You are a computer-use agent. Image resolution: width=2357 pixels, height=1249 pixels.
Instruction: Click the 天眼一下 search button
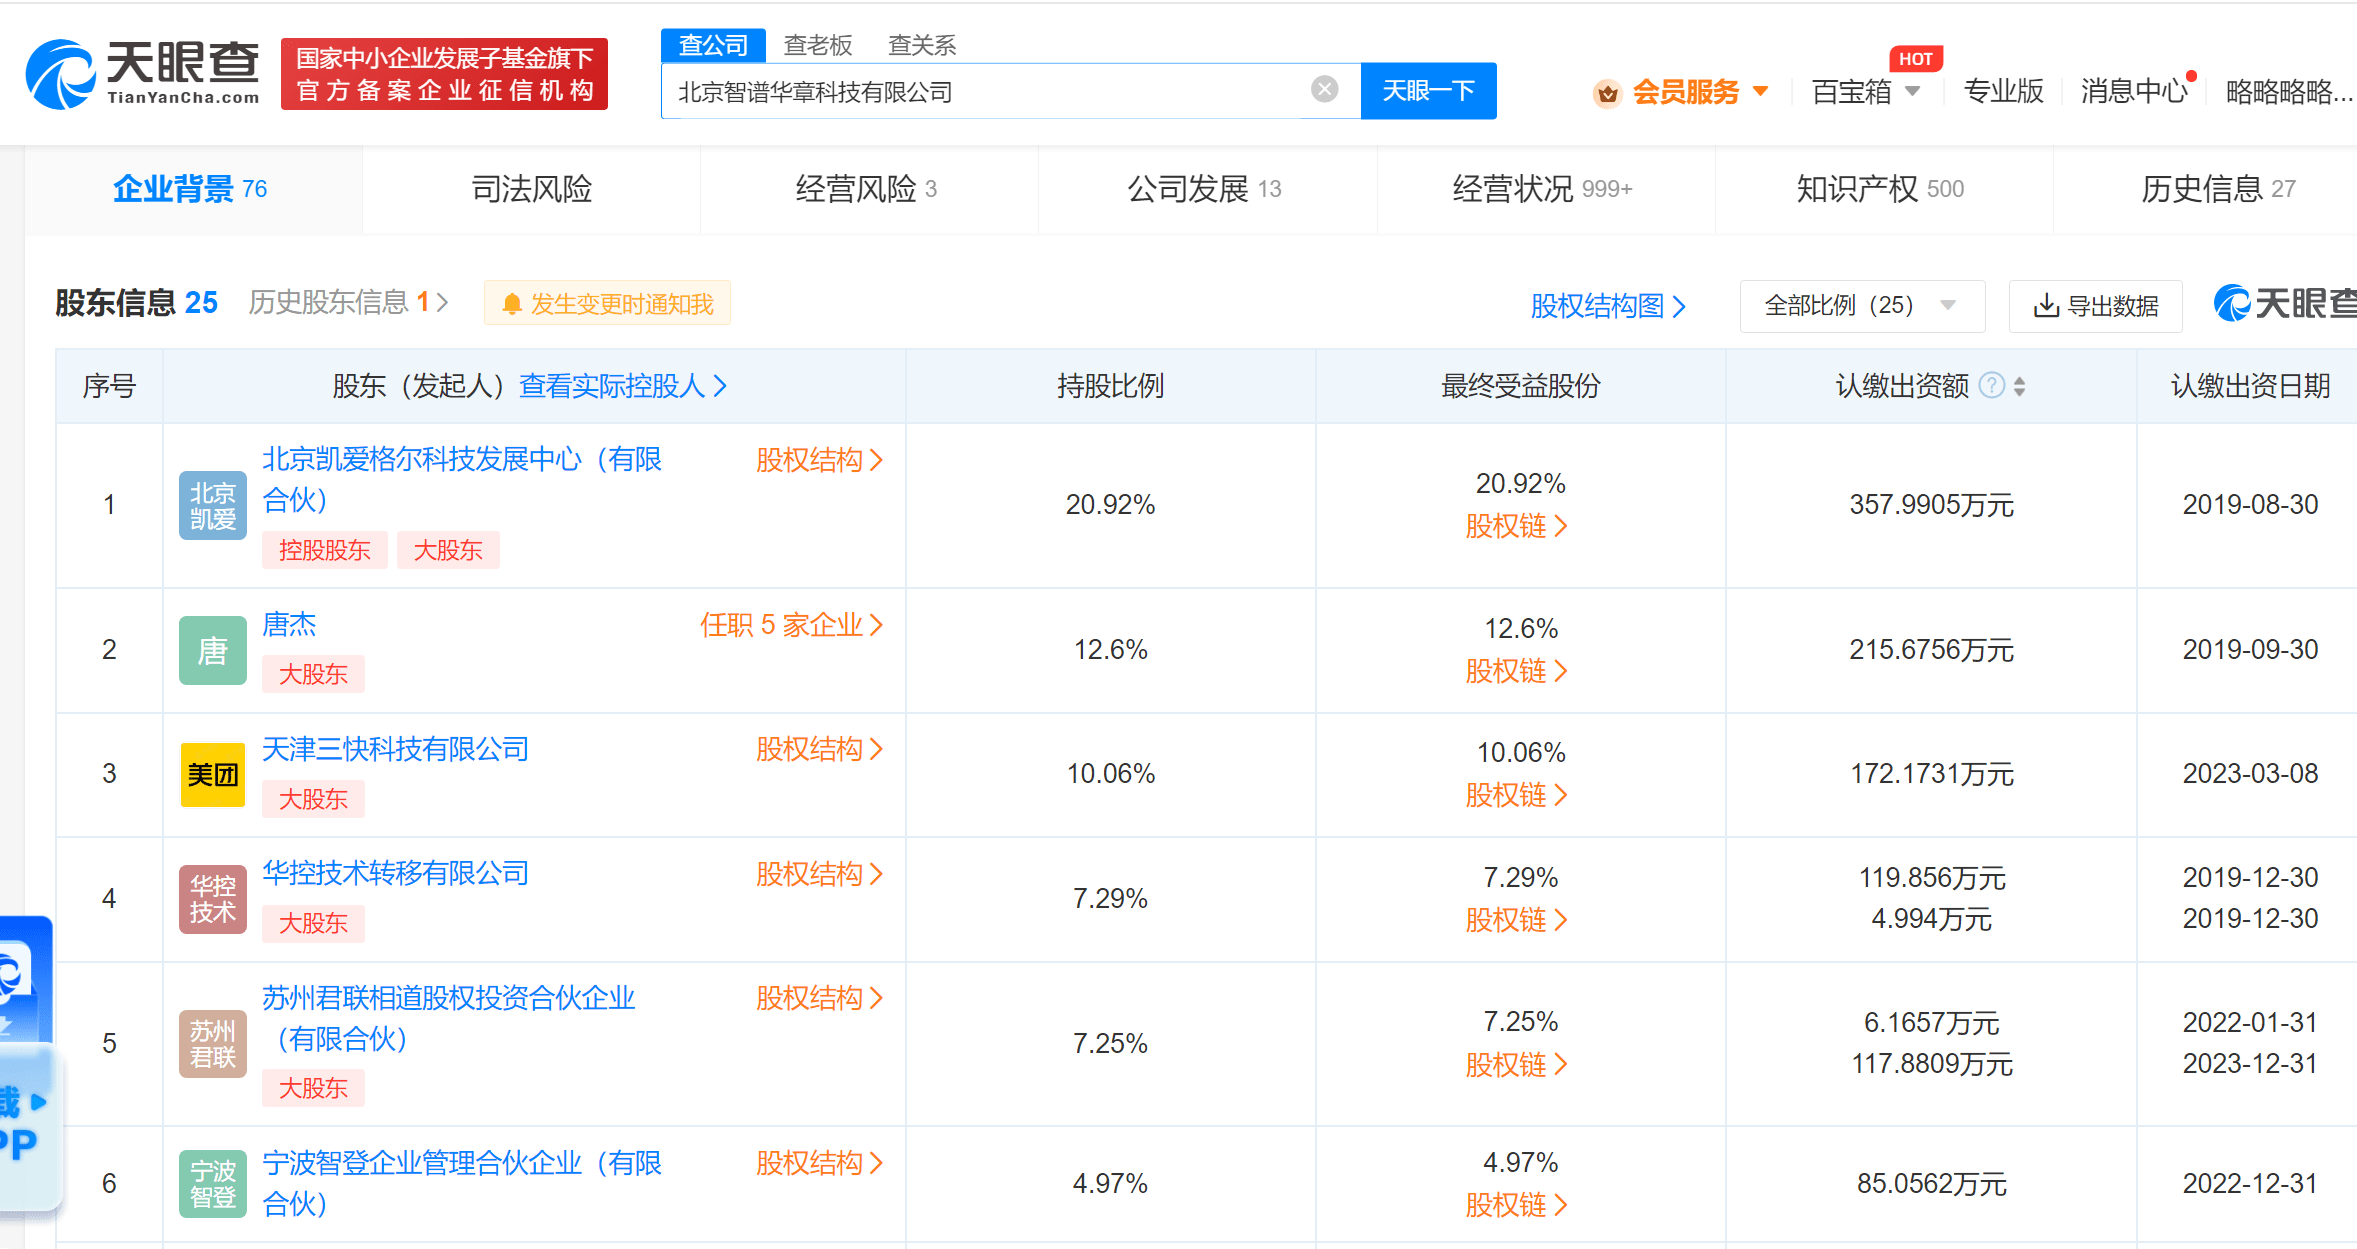(x=1428, y=91)
